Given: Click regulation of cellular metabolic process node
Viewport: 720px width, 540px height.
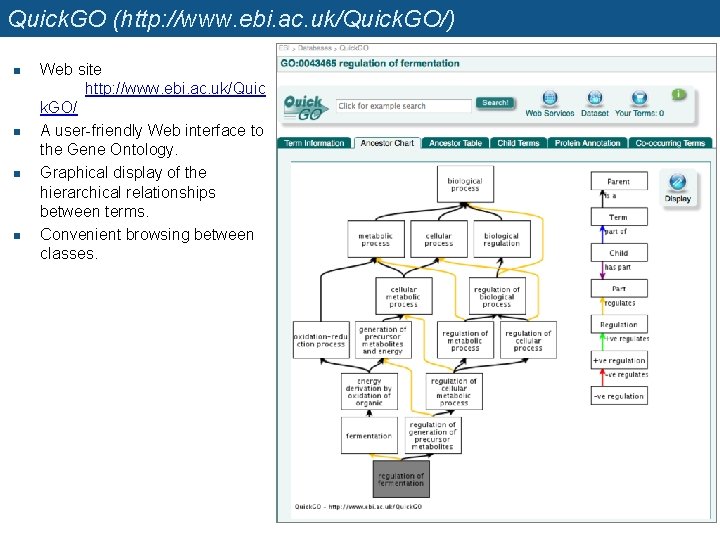Looking at the screenshot, I should (454, 391).
